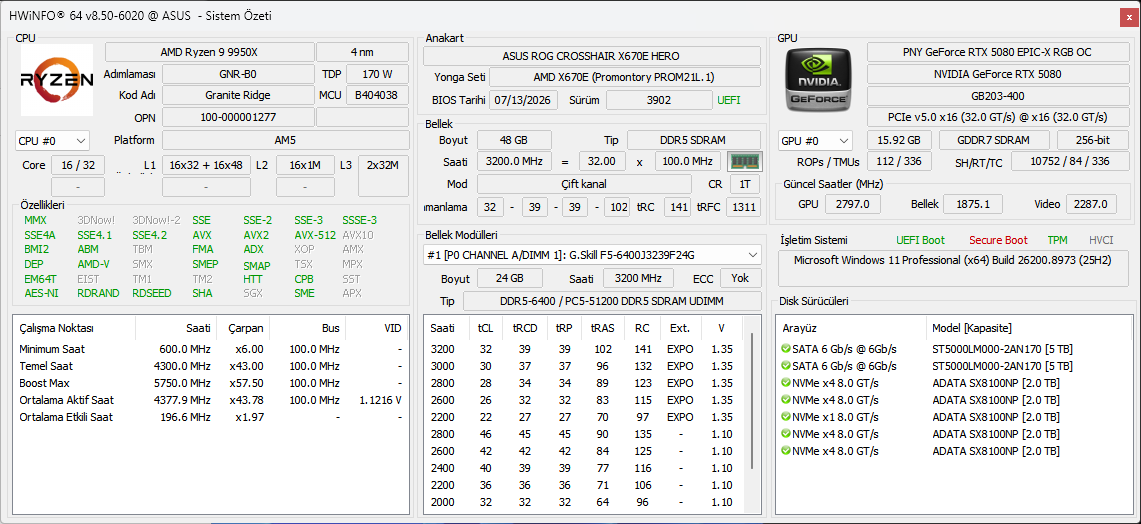Click the Arayüz column header in disk list
The width and height of the screenshot is (1141, 524).
(x=851, y=328)
